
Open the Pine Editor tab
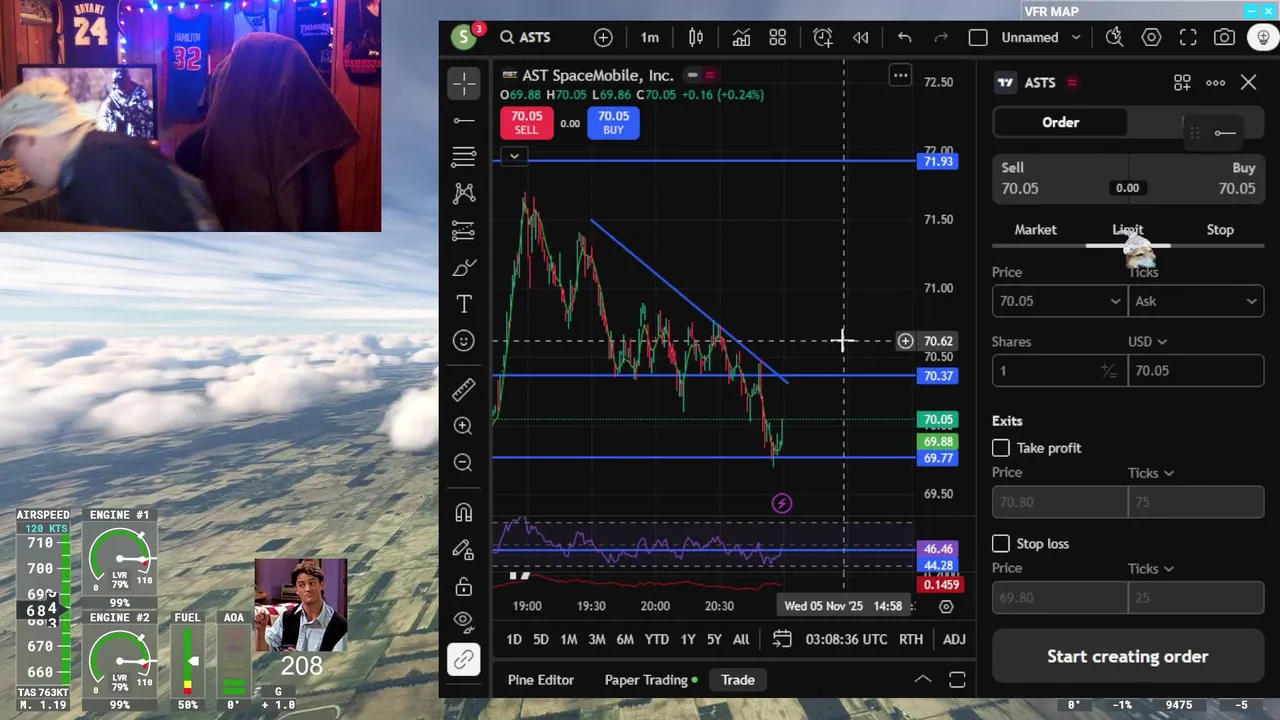point(541,680)
